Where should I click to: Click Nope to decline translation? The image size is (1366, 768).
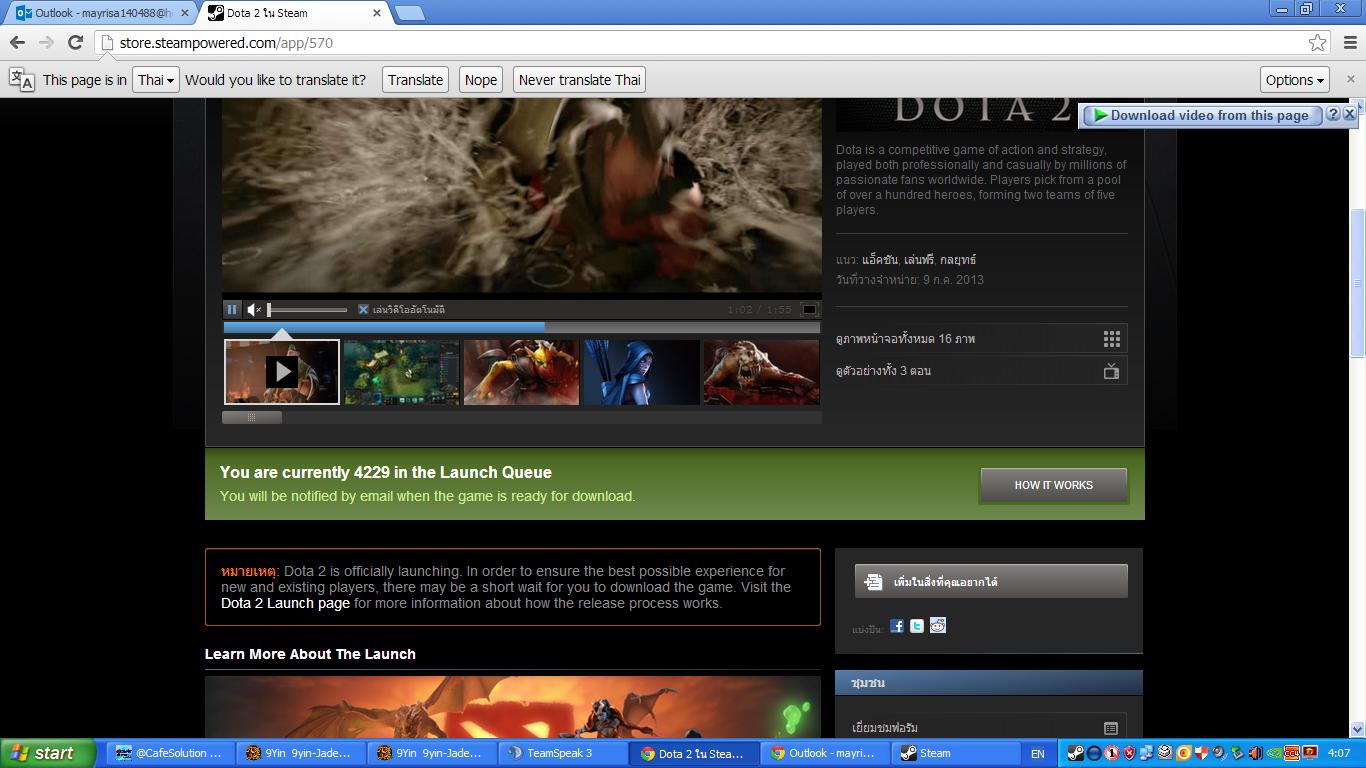pos(481,80)
